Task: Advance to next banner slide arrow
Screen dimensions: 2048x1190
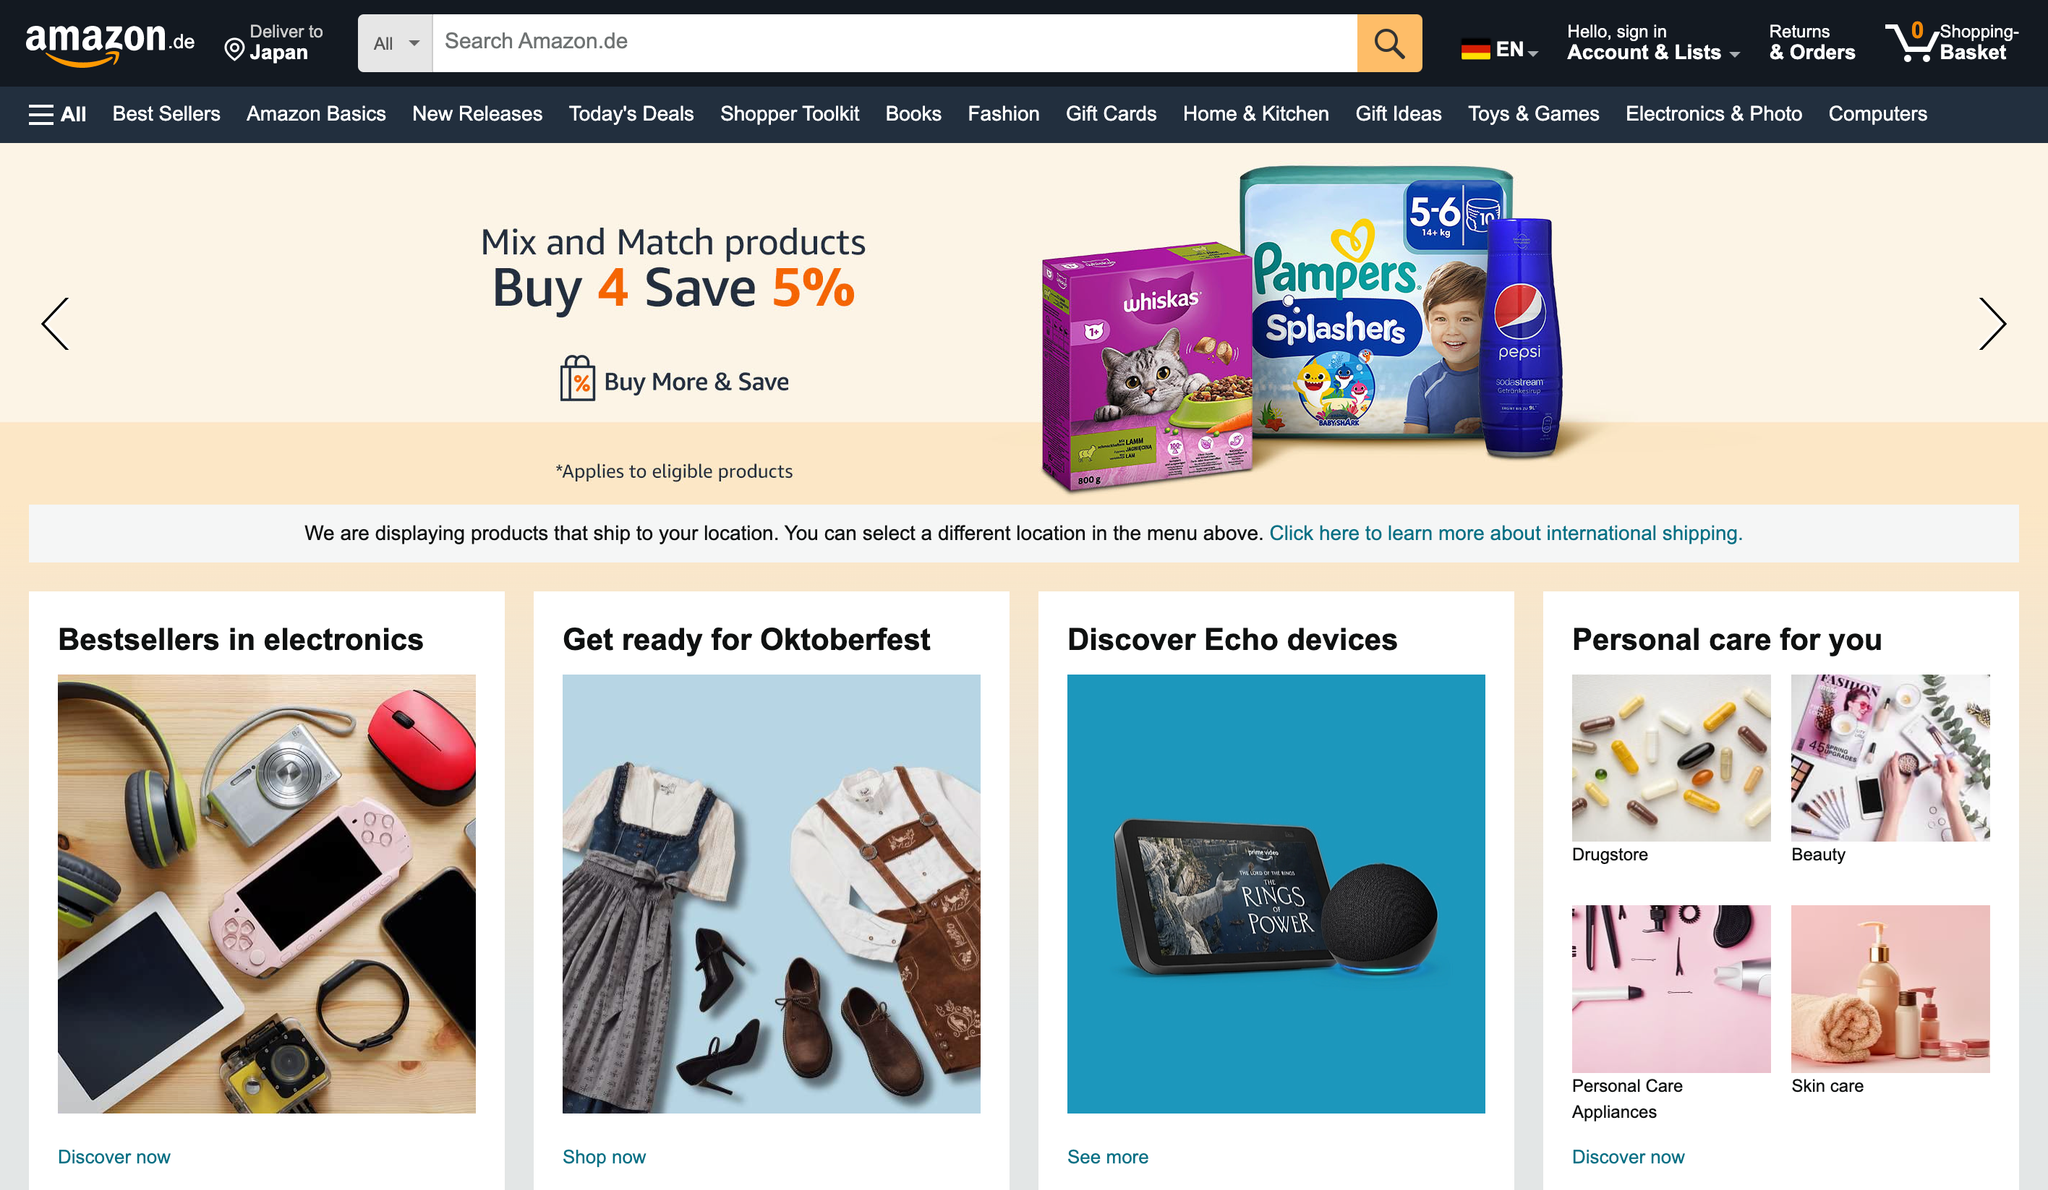Action: tap(1992, 324)
